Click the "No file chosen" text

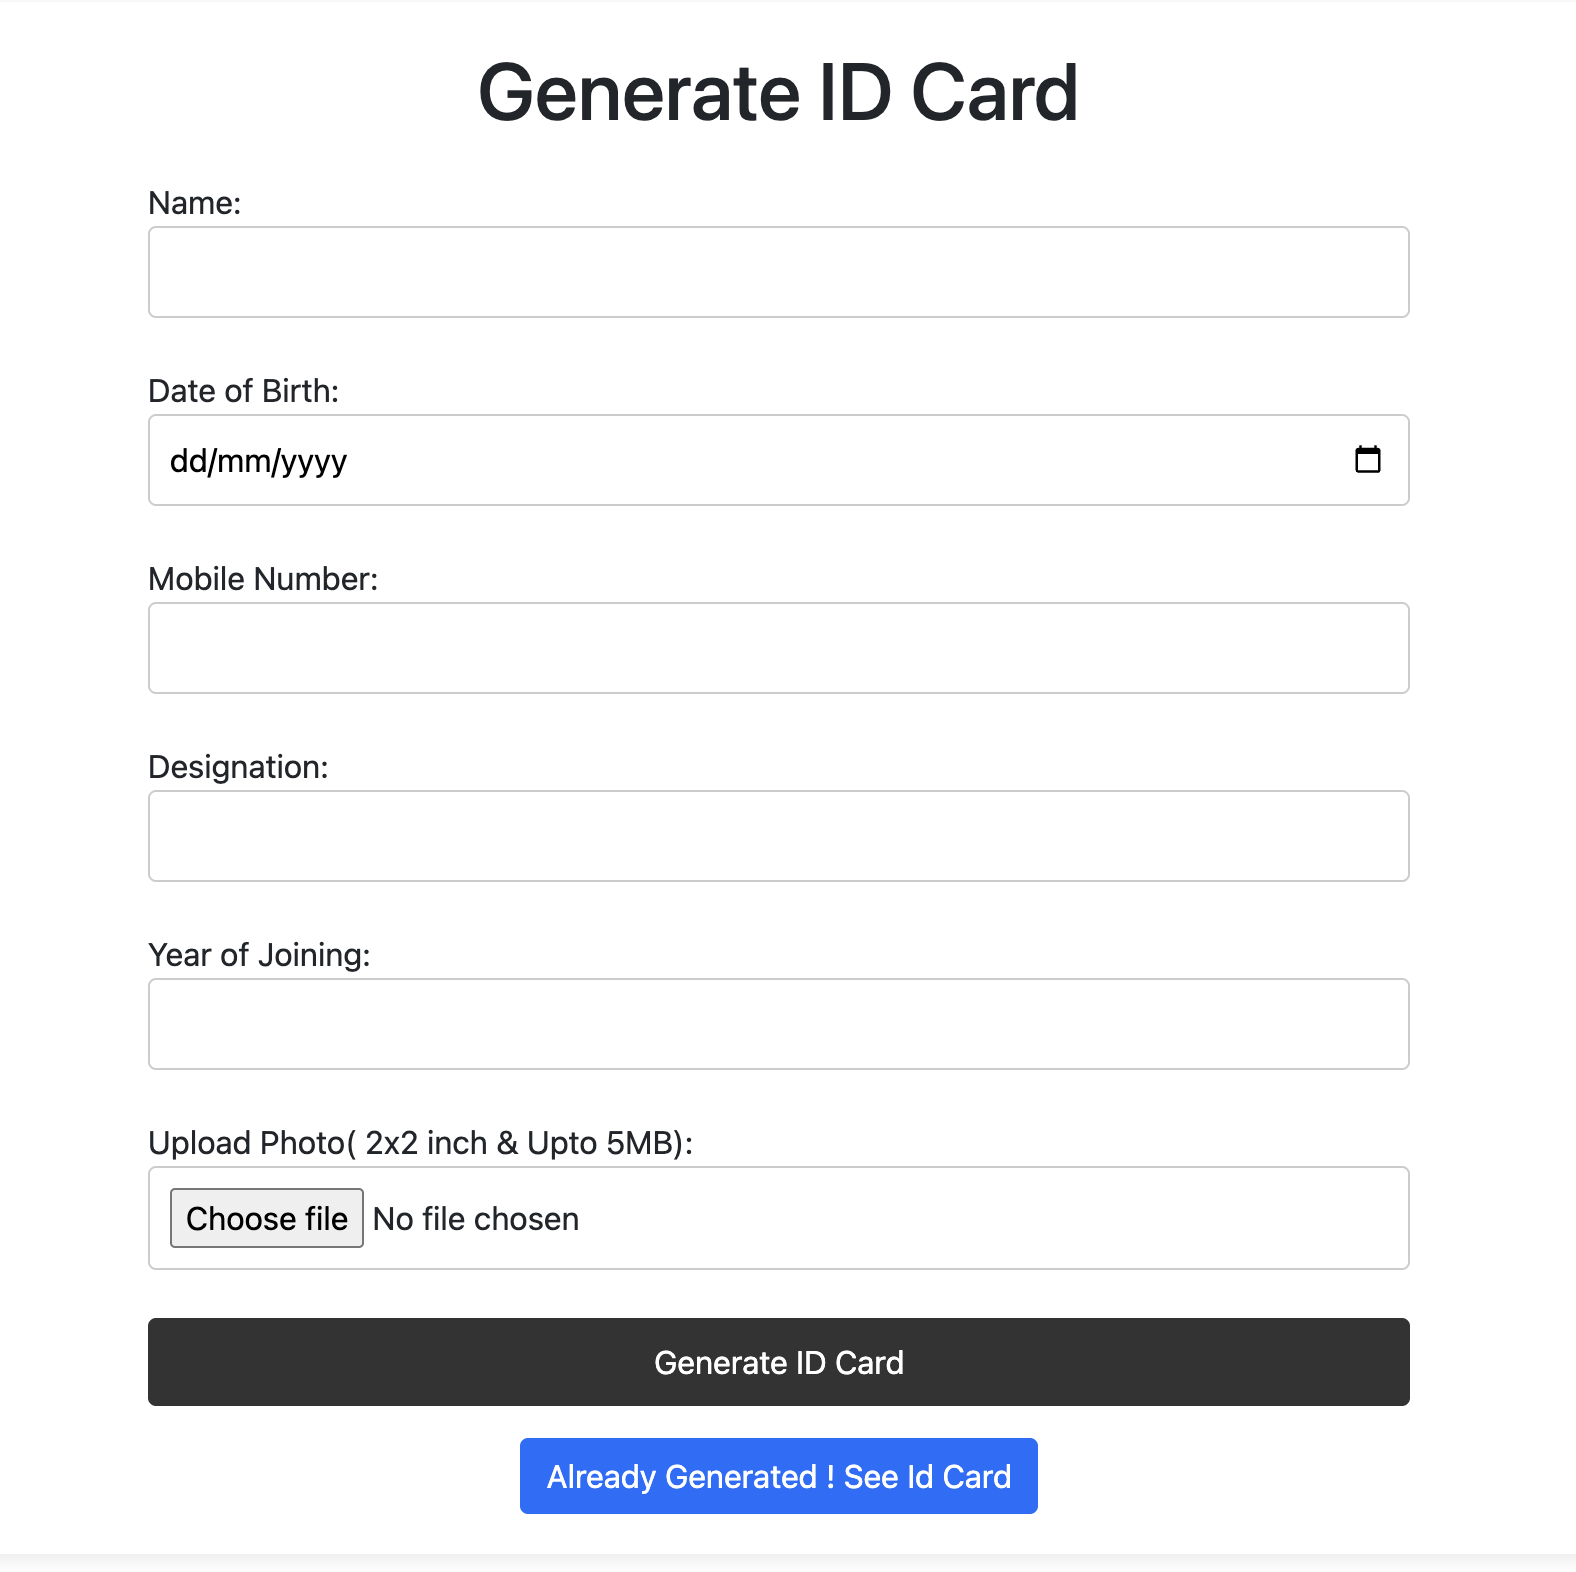pos(476,1219)
